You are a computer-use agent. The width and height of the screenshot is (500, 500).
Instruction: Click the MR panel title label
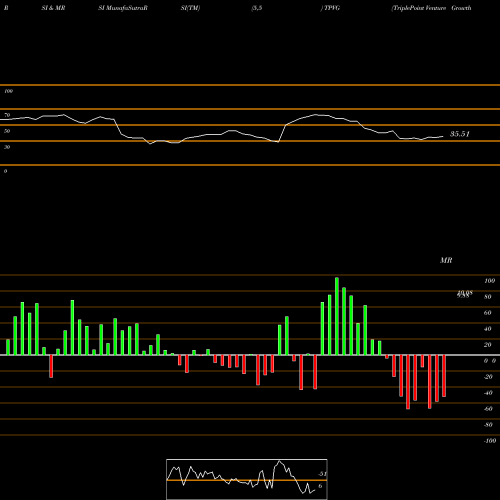coord(446,260)
